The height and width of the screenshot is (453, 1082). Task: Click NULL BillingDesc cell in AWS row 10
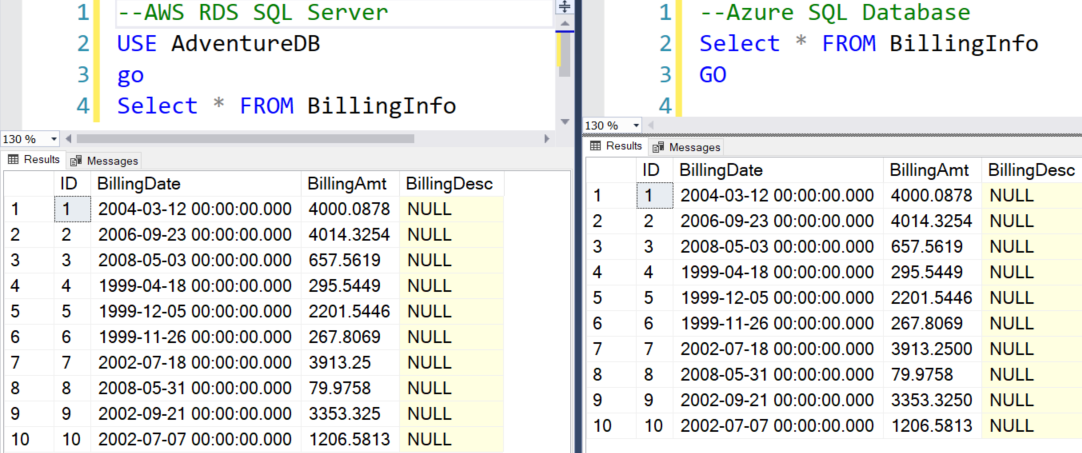pos(452,438)
